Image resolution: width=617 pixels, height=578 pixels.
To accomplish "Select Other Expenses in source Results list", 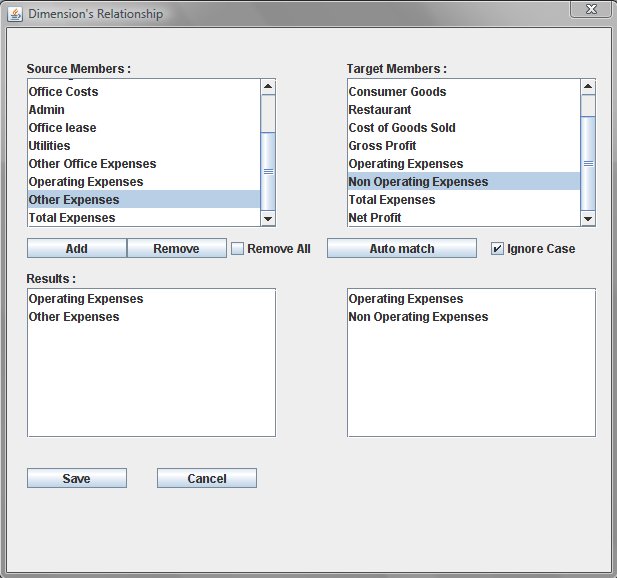I will (x=74, y=317).
